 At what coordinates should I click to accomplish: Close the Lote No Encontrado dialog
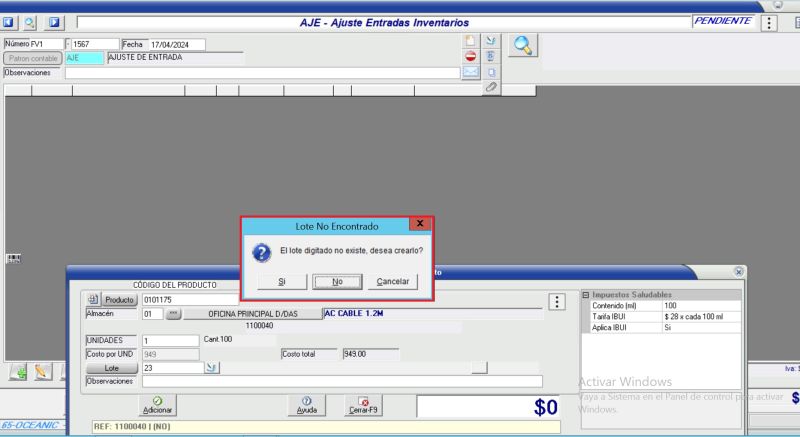(x=419, y=226)
